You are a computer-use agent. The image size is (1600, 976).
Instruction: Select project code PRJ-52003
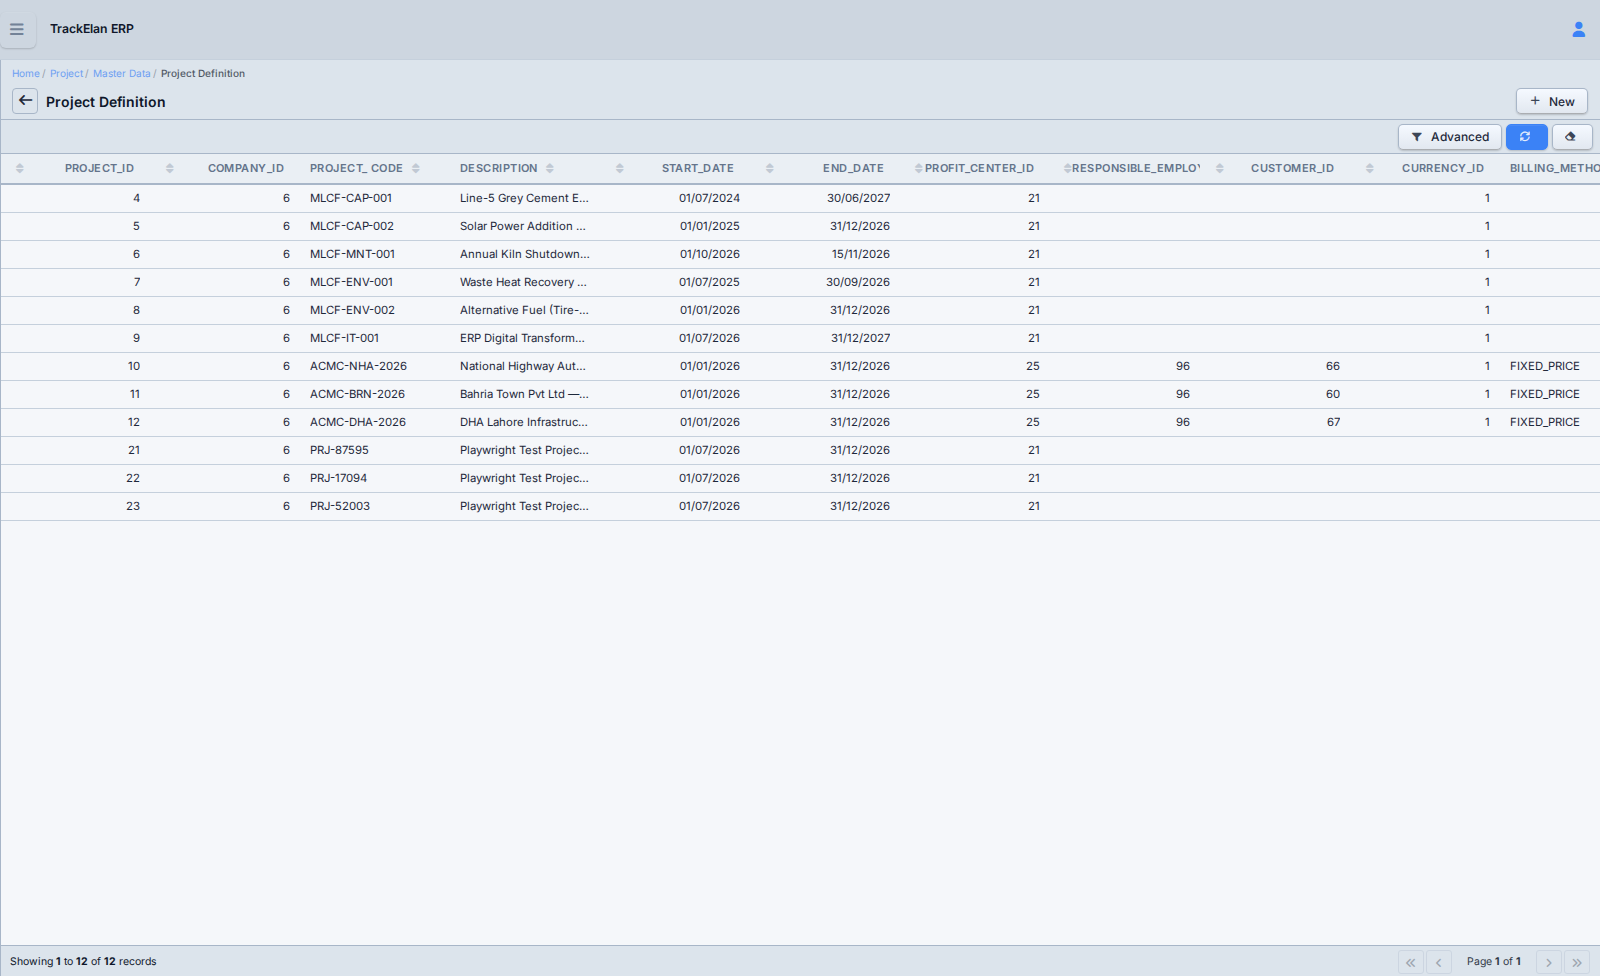coord(340,506)
